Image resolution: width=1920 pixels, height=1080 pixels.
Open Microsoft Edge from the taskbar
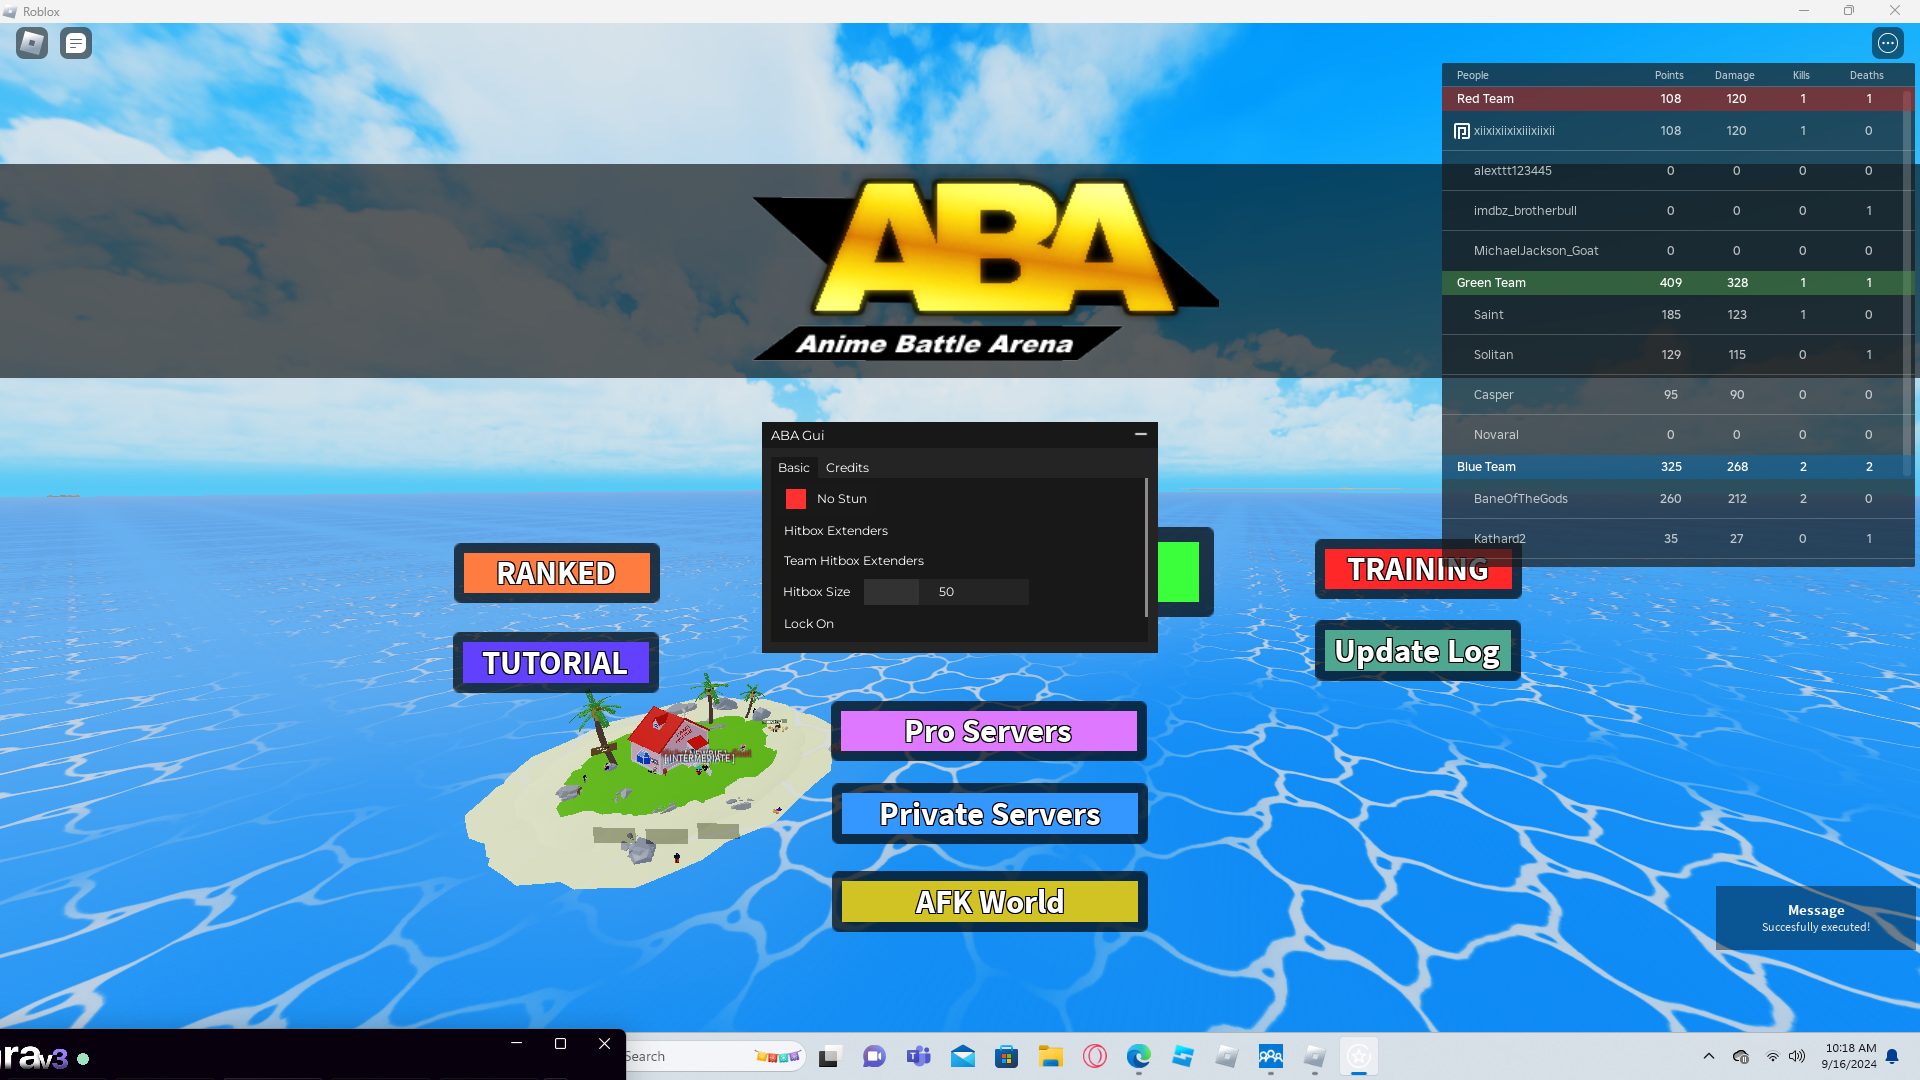(1138, 1056)
